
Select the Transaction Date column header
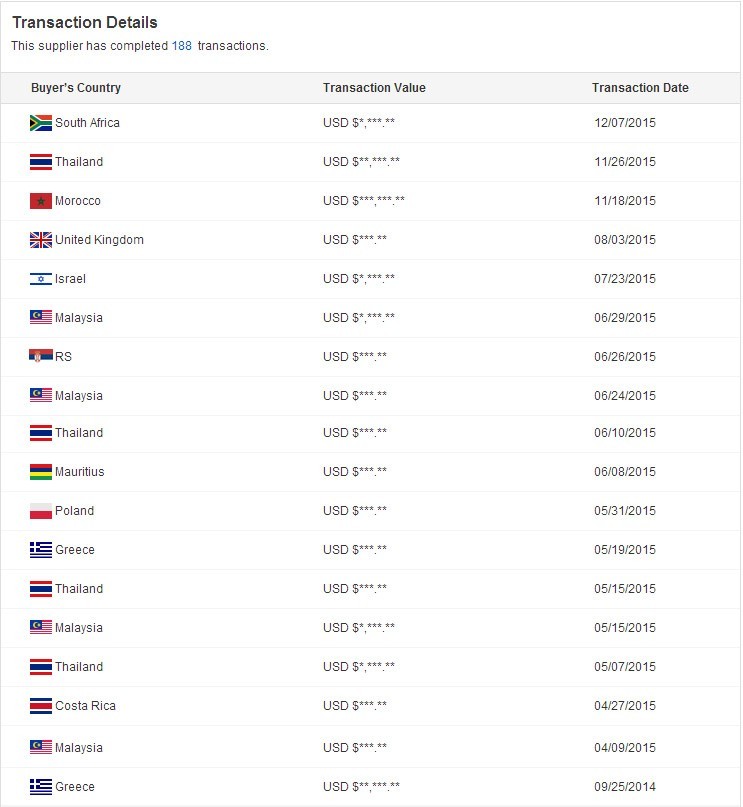tap(640, 87)
